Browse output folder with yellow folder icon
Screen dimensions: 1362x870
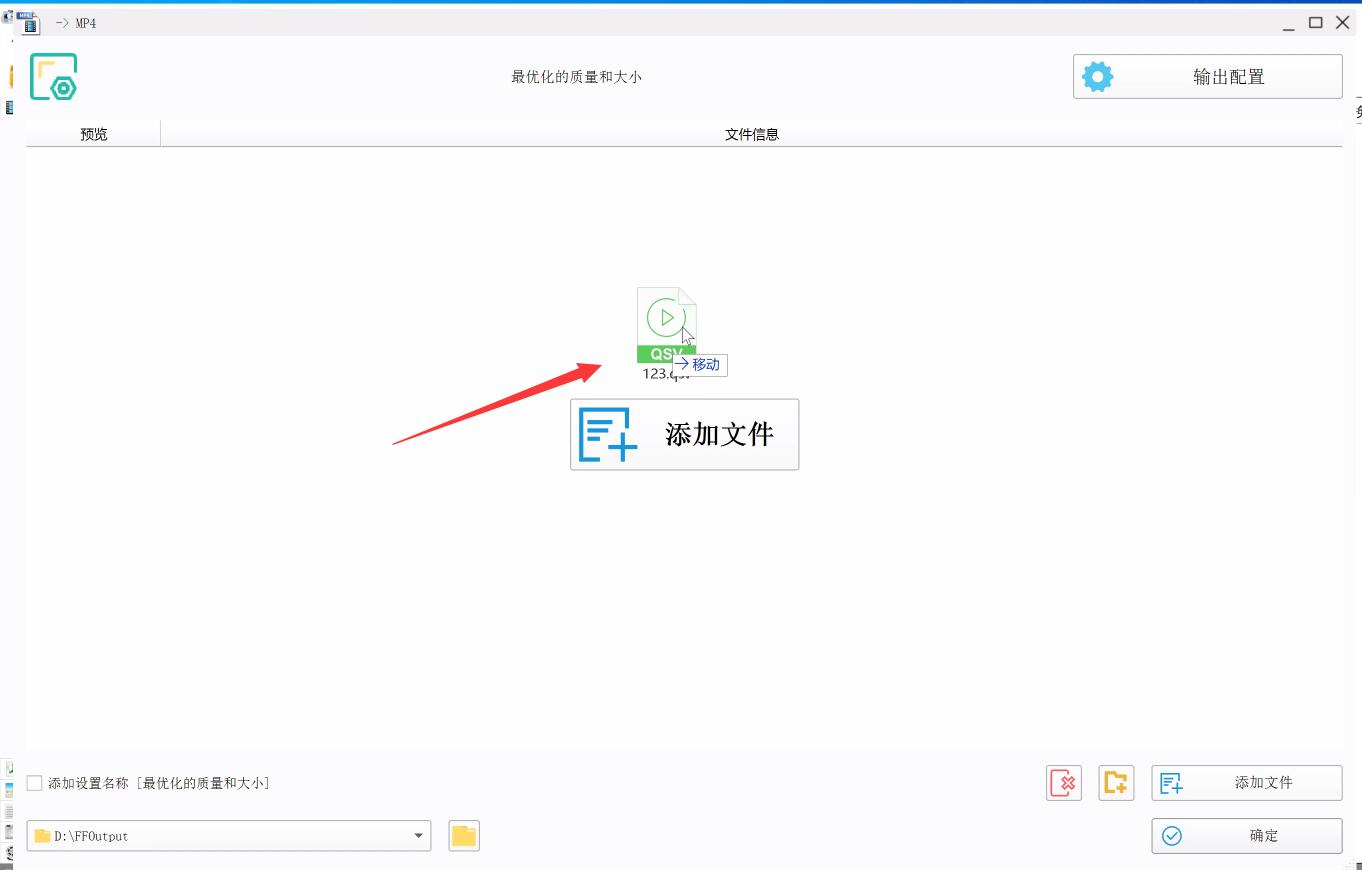(464, 836)
